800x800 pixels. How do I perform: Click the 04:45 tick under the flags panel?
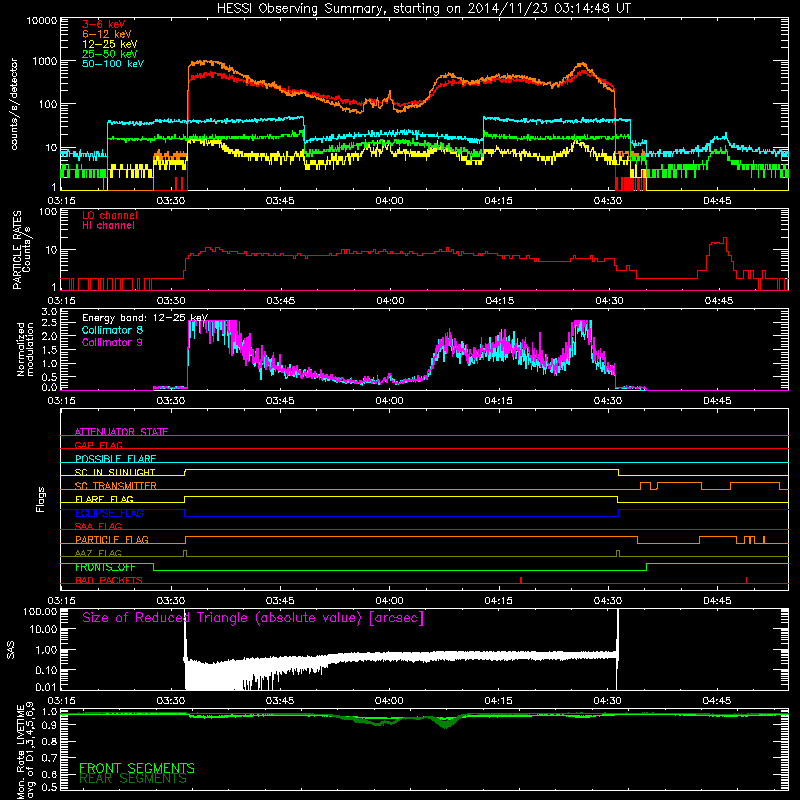click(717, 601)
